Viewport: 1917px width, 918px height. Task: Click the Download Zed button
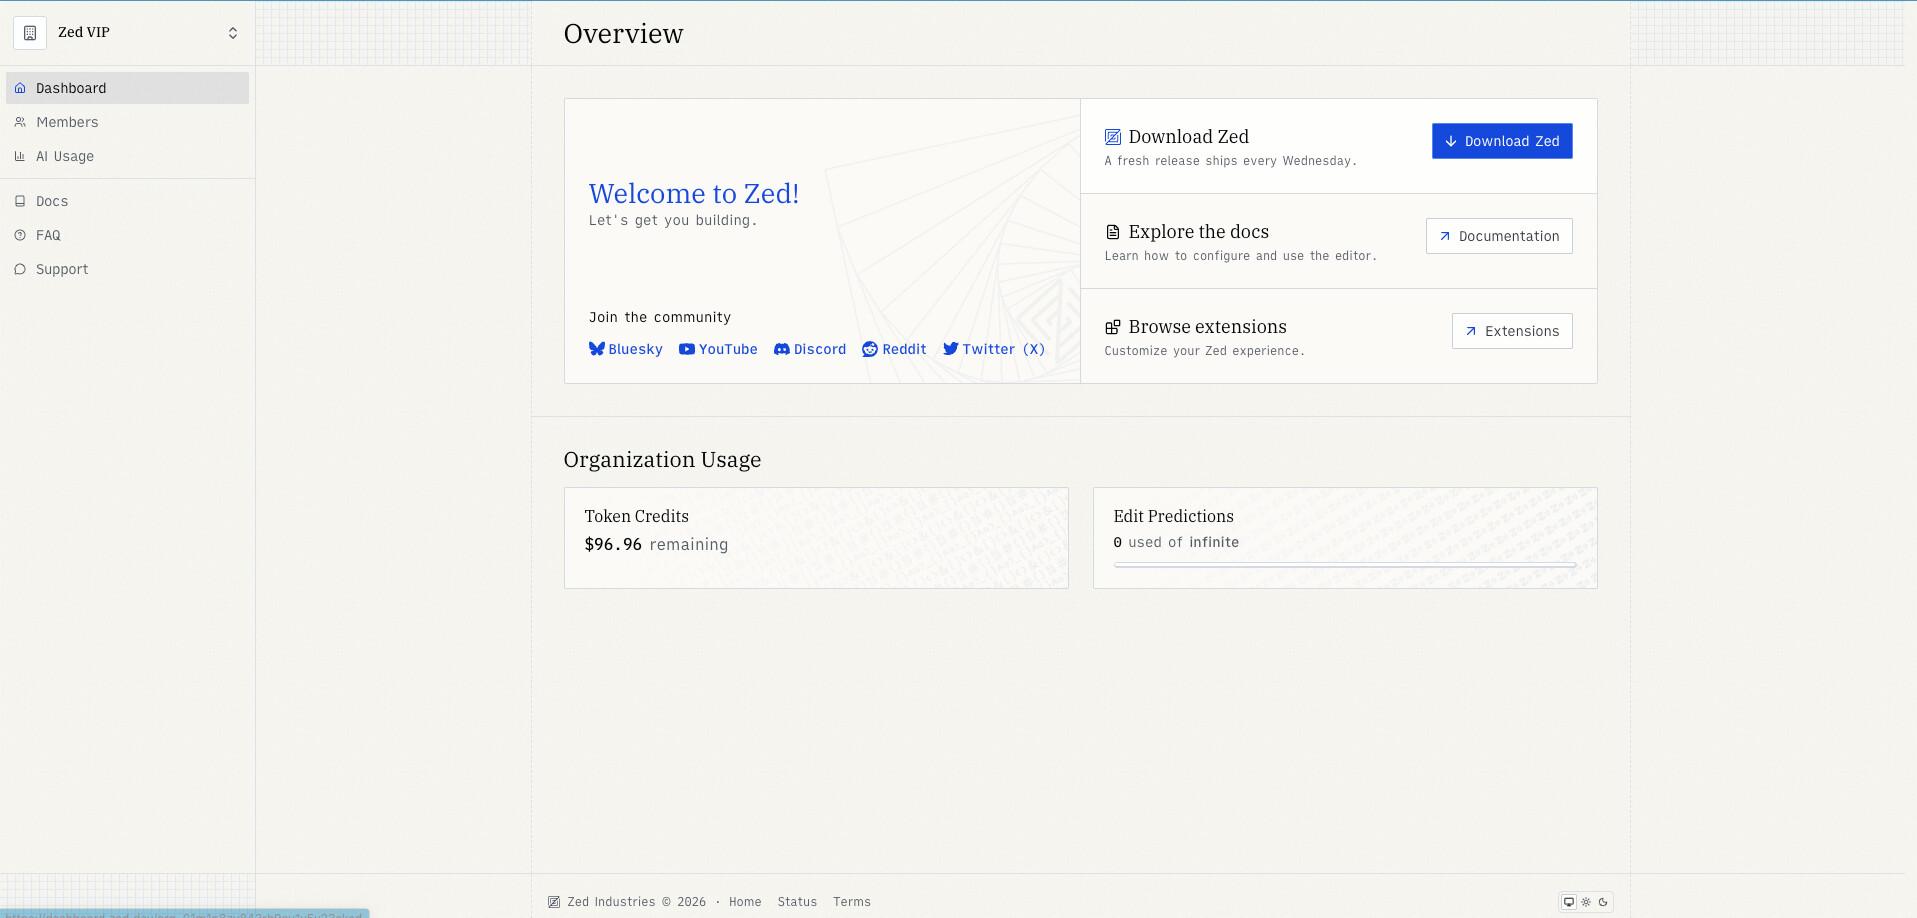tap(1502, 141)
